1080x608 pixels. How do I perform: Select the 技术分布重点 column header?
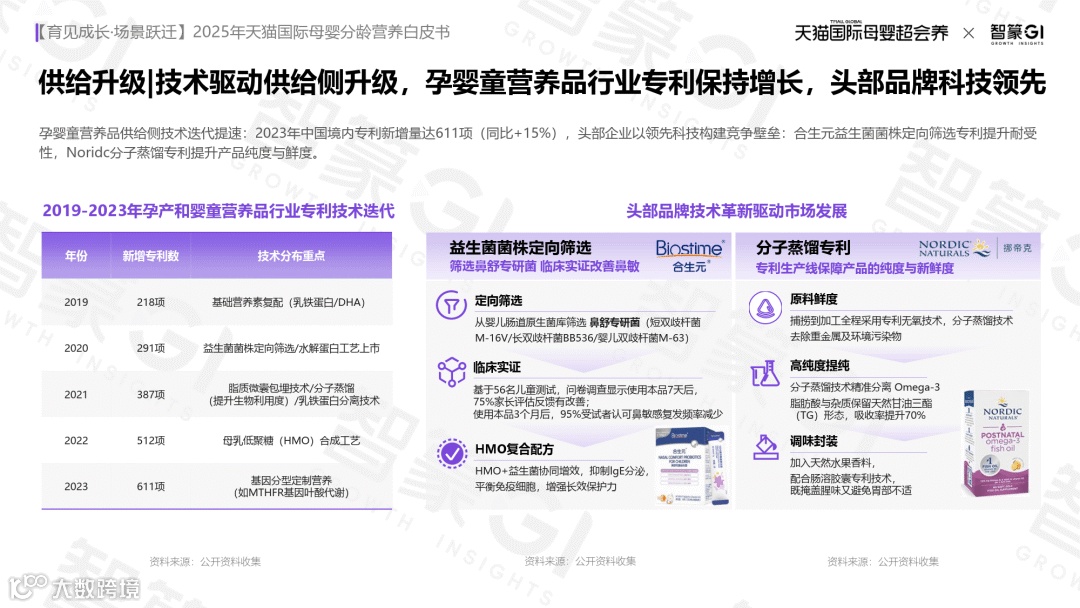coord(291,255)
